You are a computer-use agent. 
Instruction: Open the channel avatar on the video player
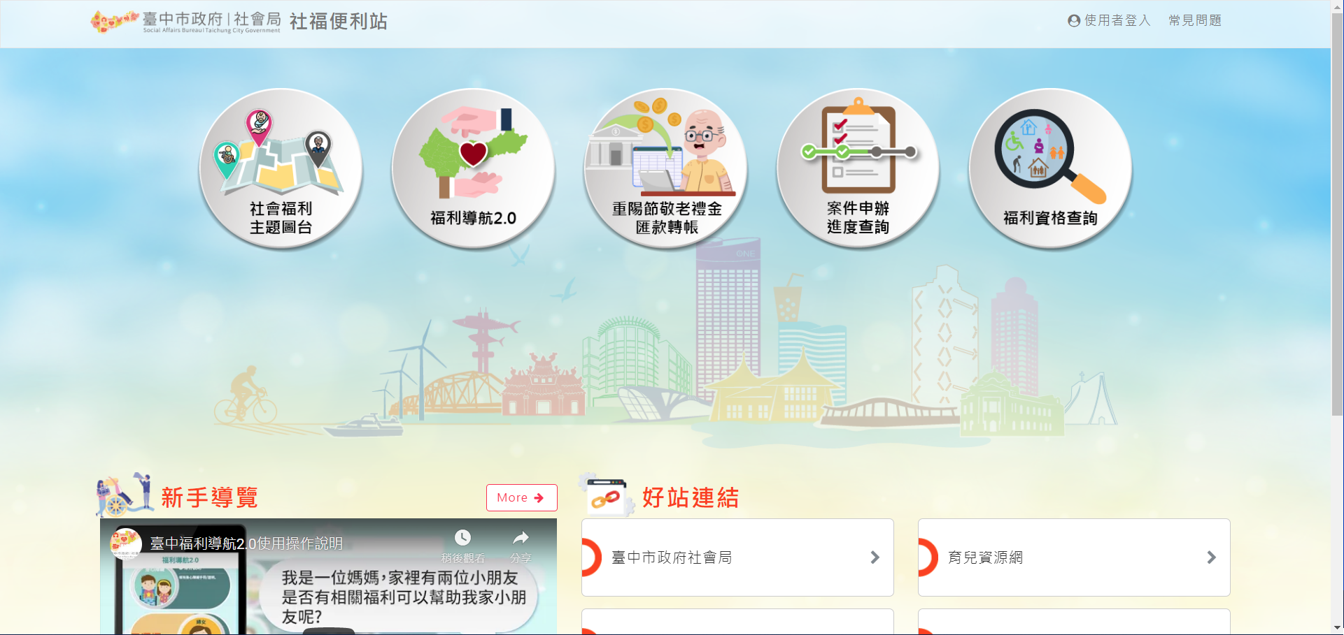(125, 544)
